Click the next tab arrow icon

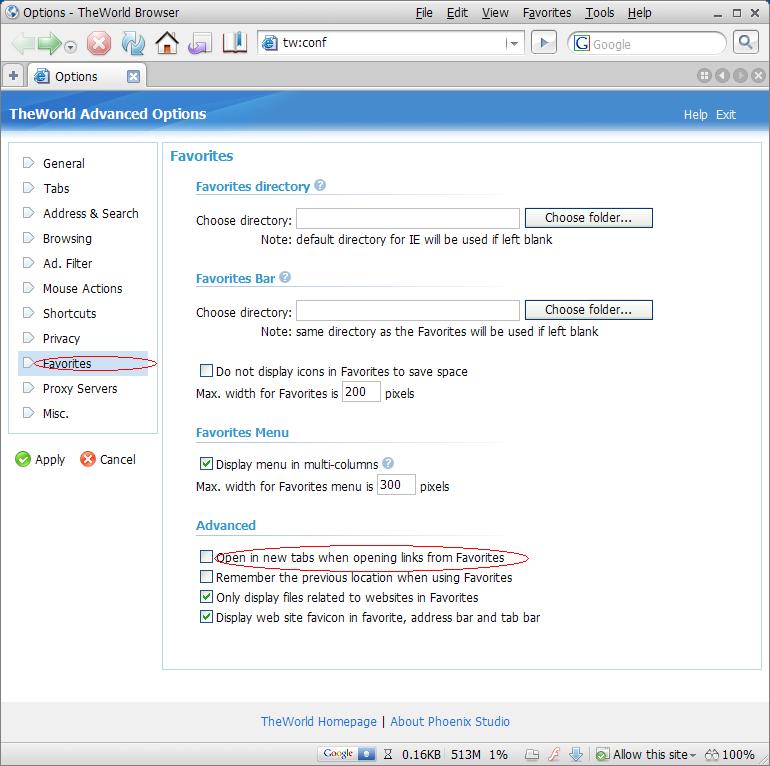point(740,76)
